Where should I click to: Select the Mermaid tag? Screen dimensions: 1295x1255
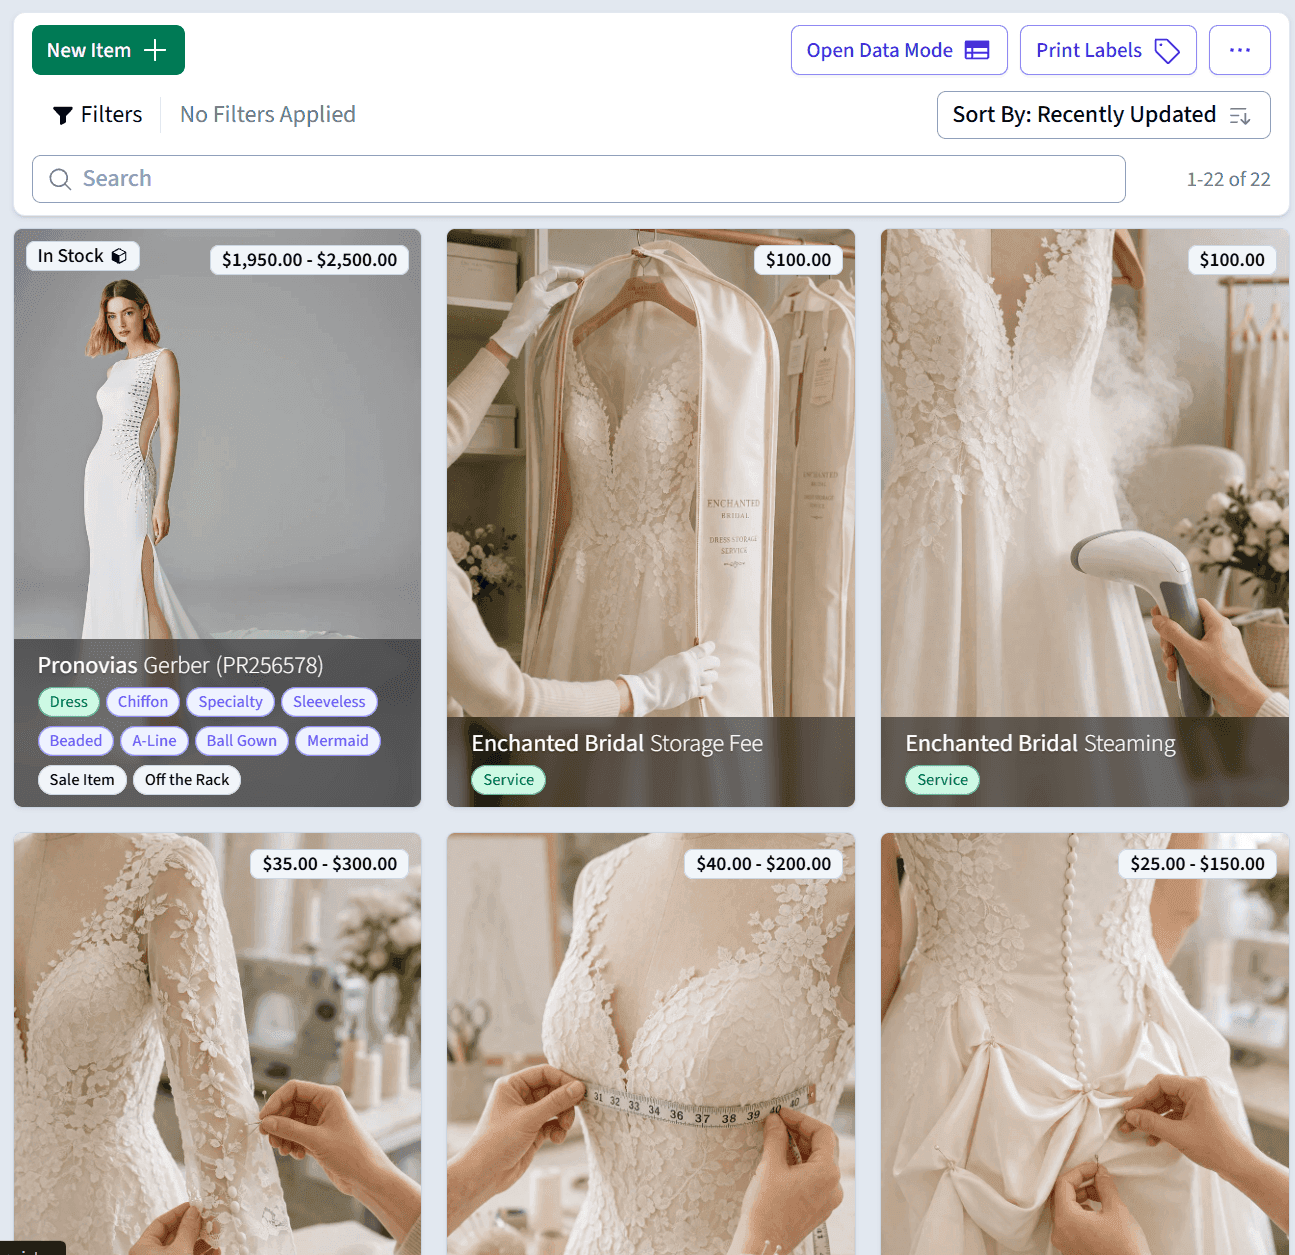pyautogui.click(x=338, y=741)
